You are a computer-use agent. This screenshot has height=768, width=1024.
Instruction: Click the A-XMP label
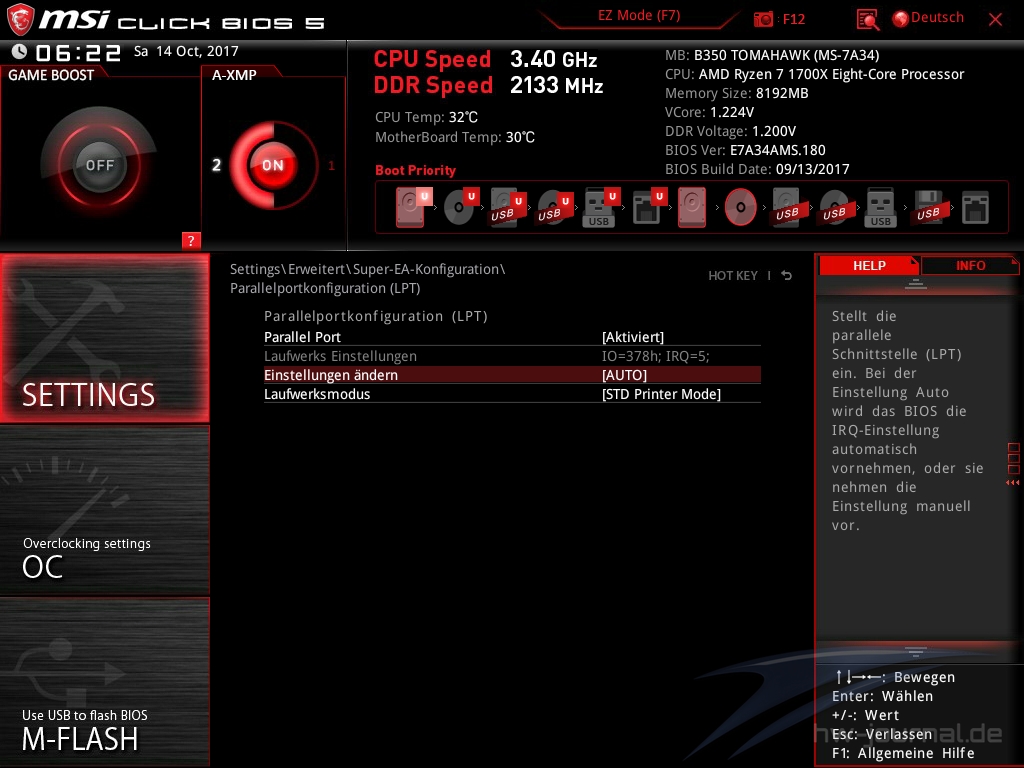(234, 75)
